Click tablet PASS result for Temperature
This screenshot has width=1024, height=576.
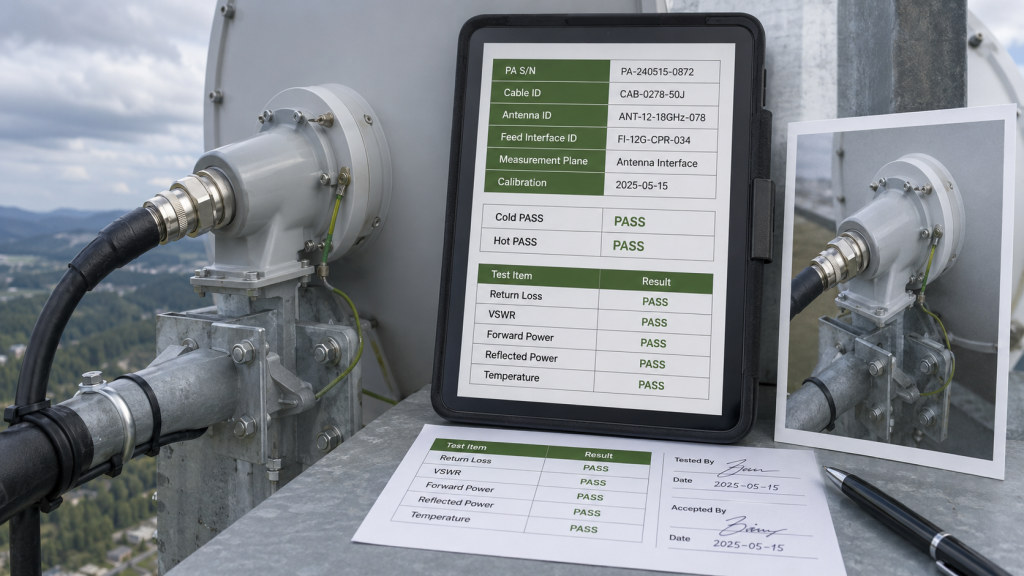(650, 385)
